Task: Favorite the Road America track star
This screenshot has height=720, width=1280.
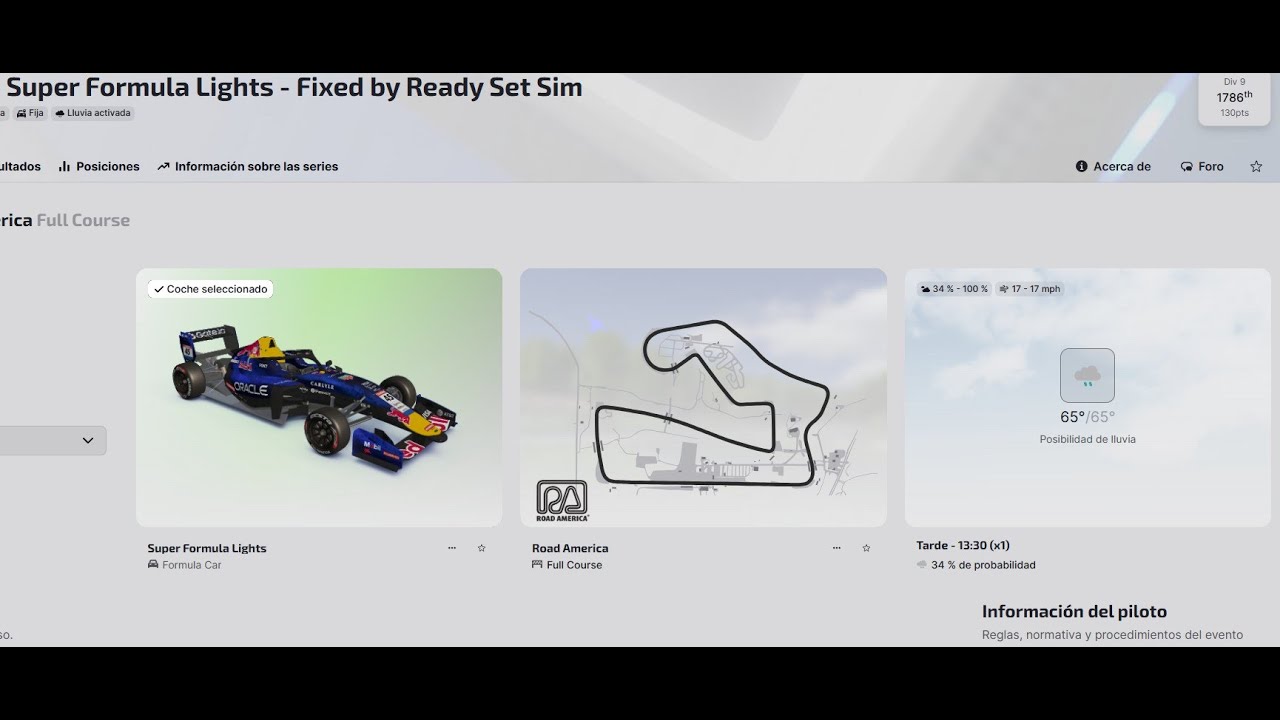Action: tap(866, 548)
